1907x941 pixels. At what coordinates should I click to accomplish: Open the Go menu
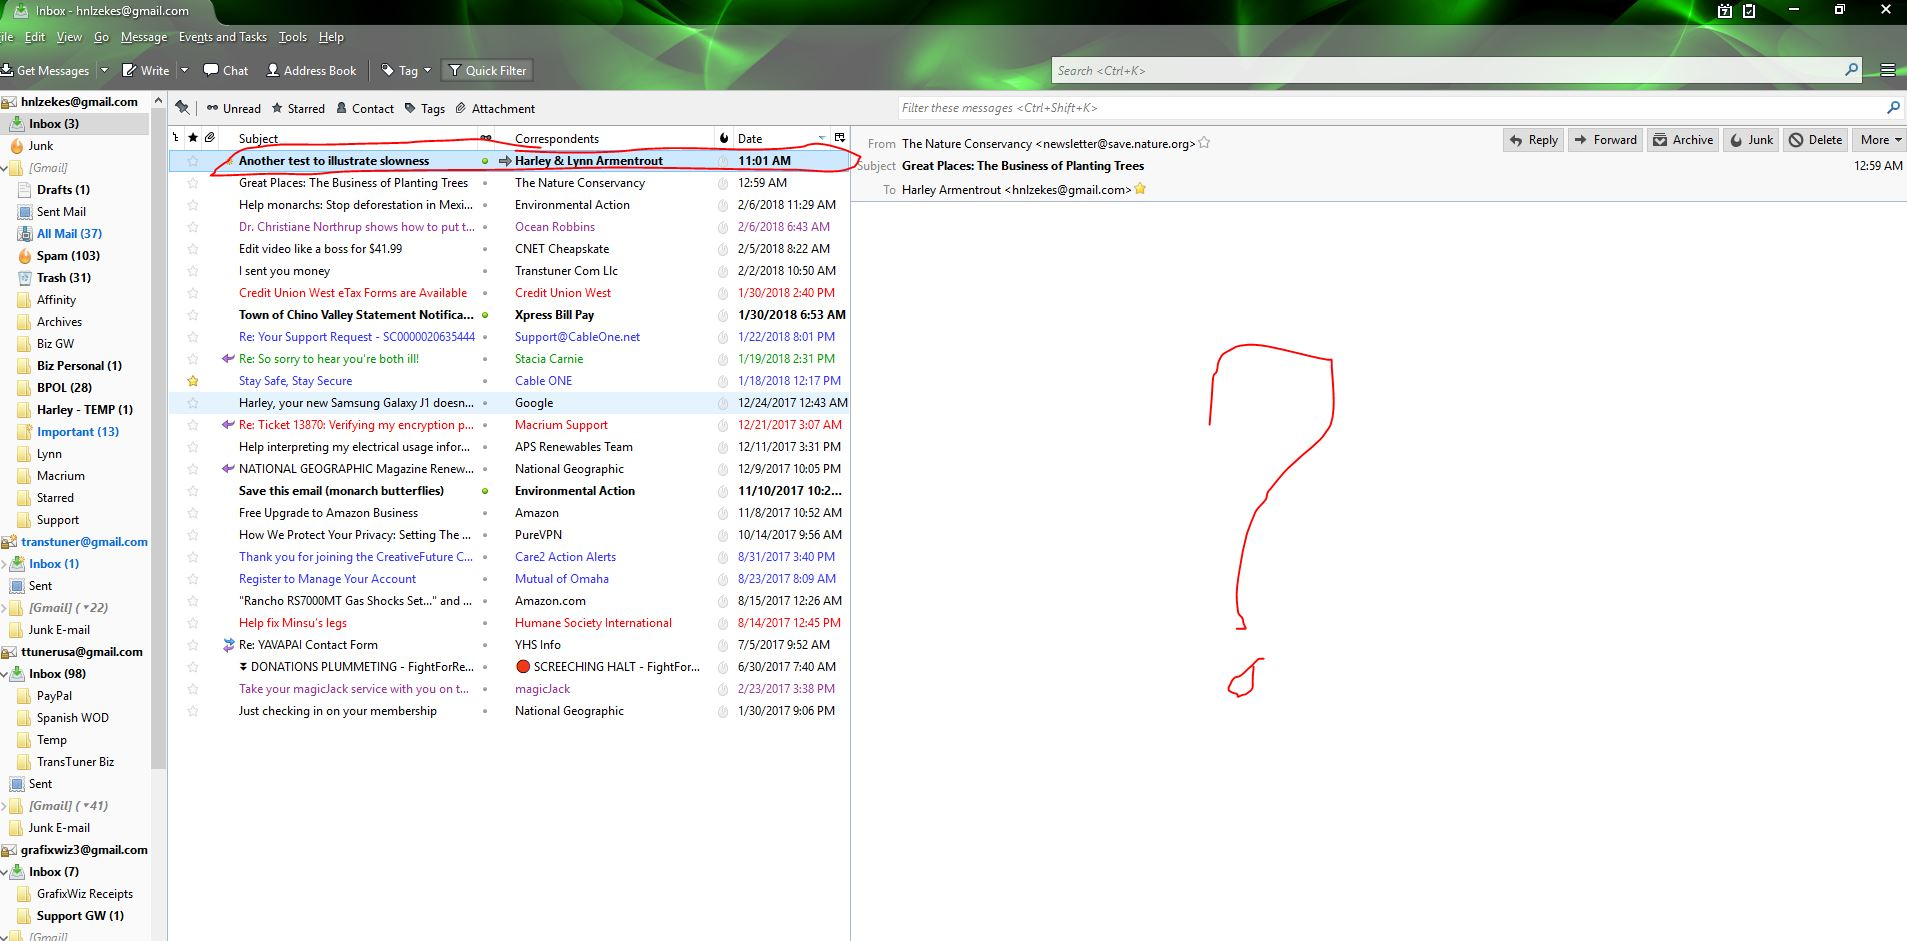click(x=101, y=37)
